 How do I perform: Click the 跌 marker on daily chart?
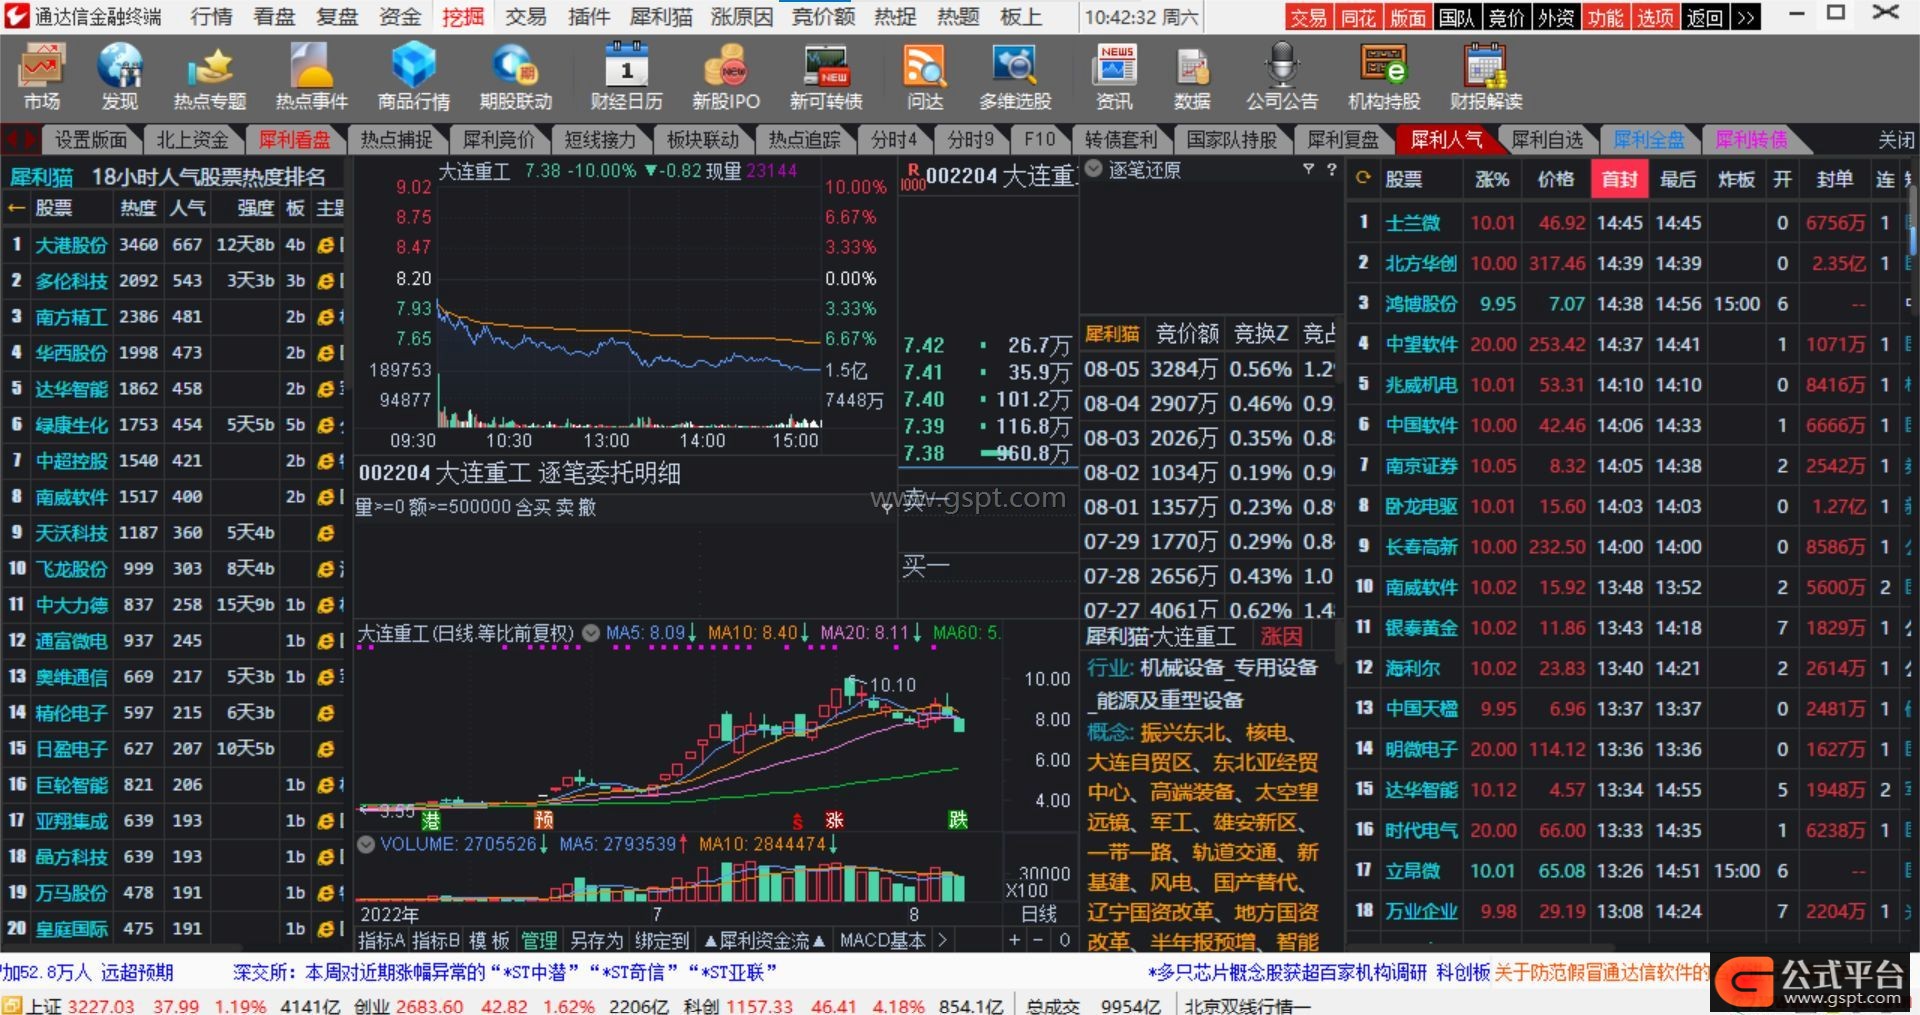[x=958, y=820]
